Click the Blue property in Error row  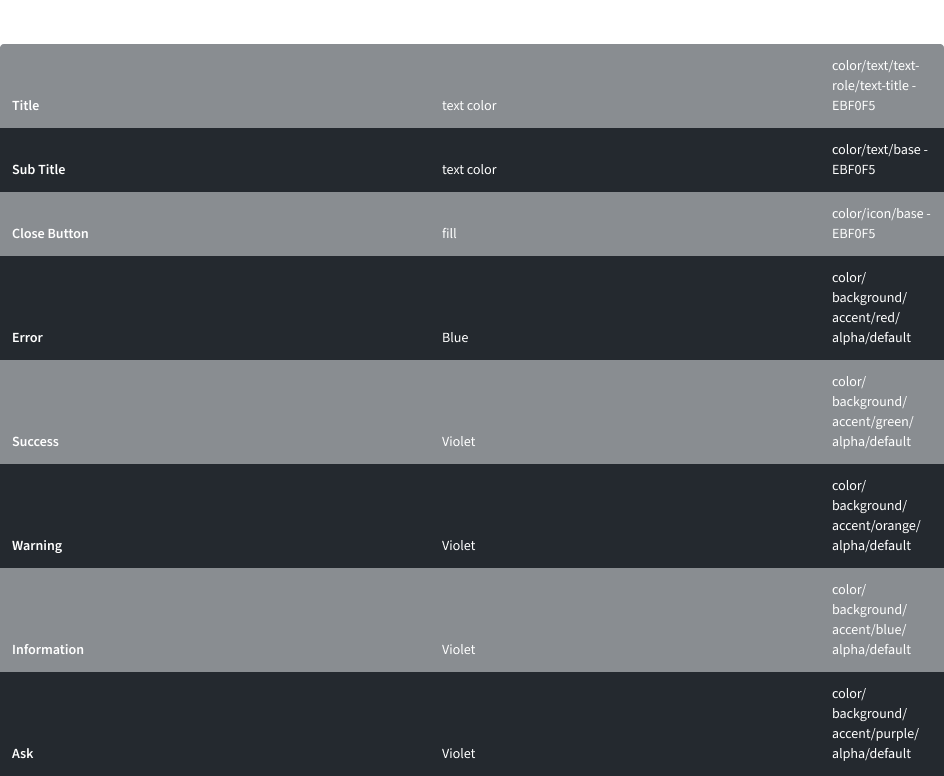(x=455, y=337)
